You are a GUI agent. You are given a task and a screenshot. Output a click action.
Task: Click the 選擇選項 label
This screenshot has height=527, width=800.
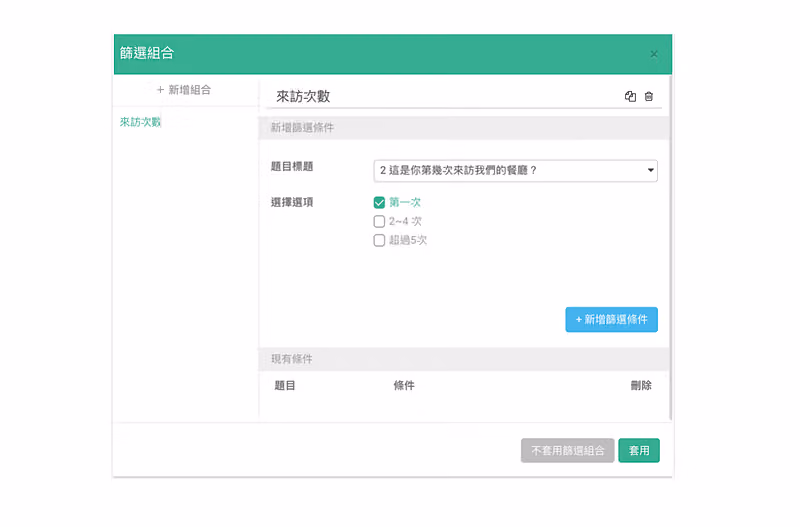(292, 203)
